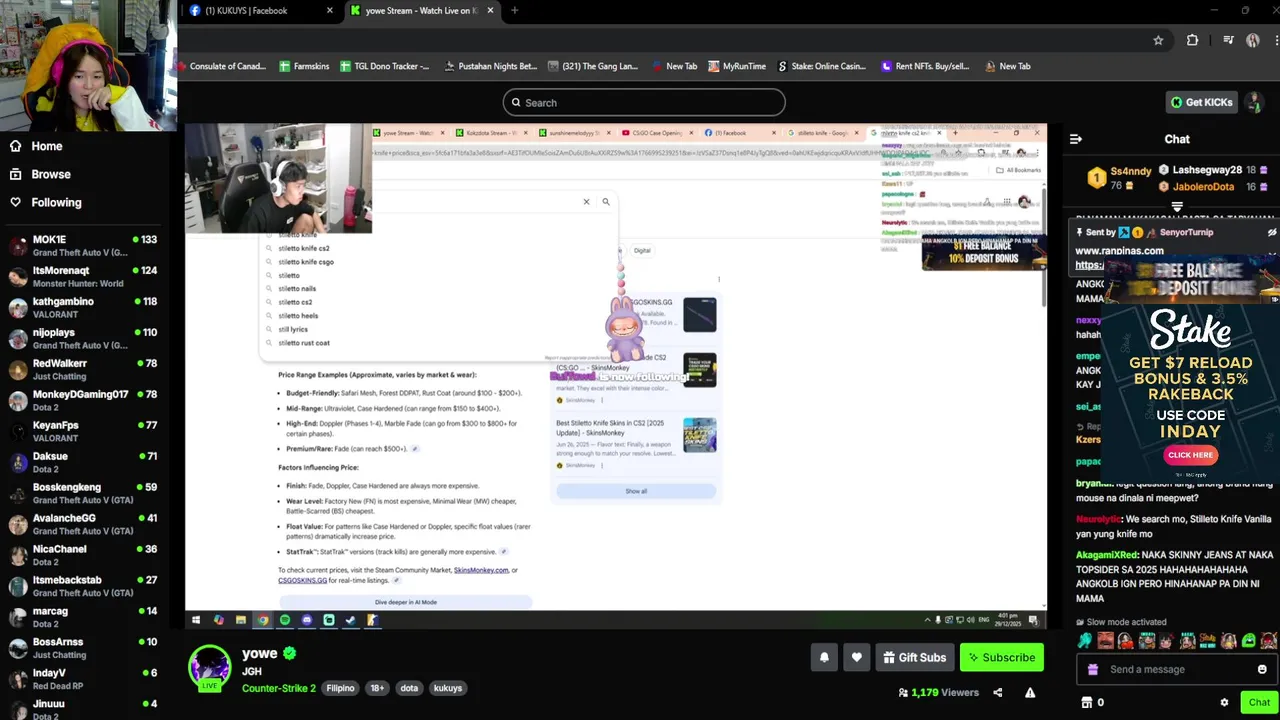Open nijoplays channel in sidebar
The width and height of the screenshot is (1280, 720).
tap(82, 339)
